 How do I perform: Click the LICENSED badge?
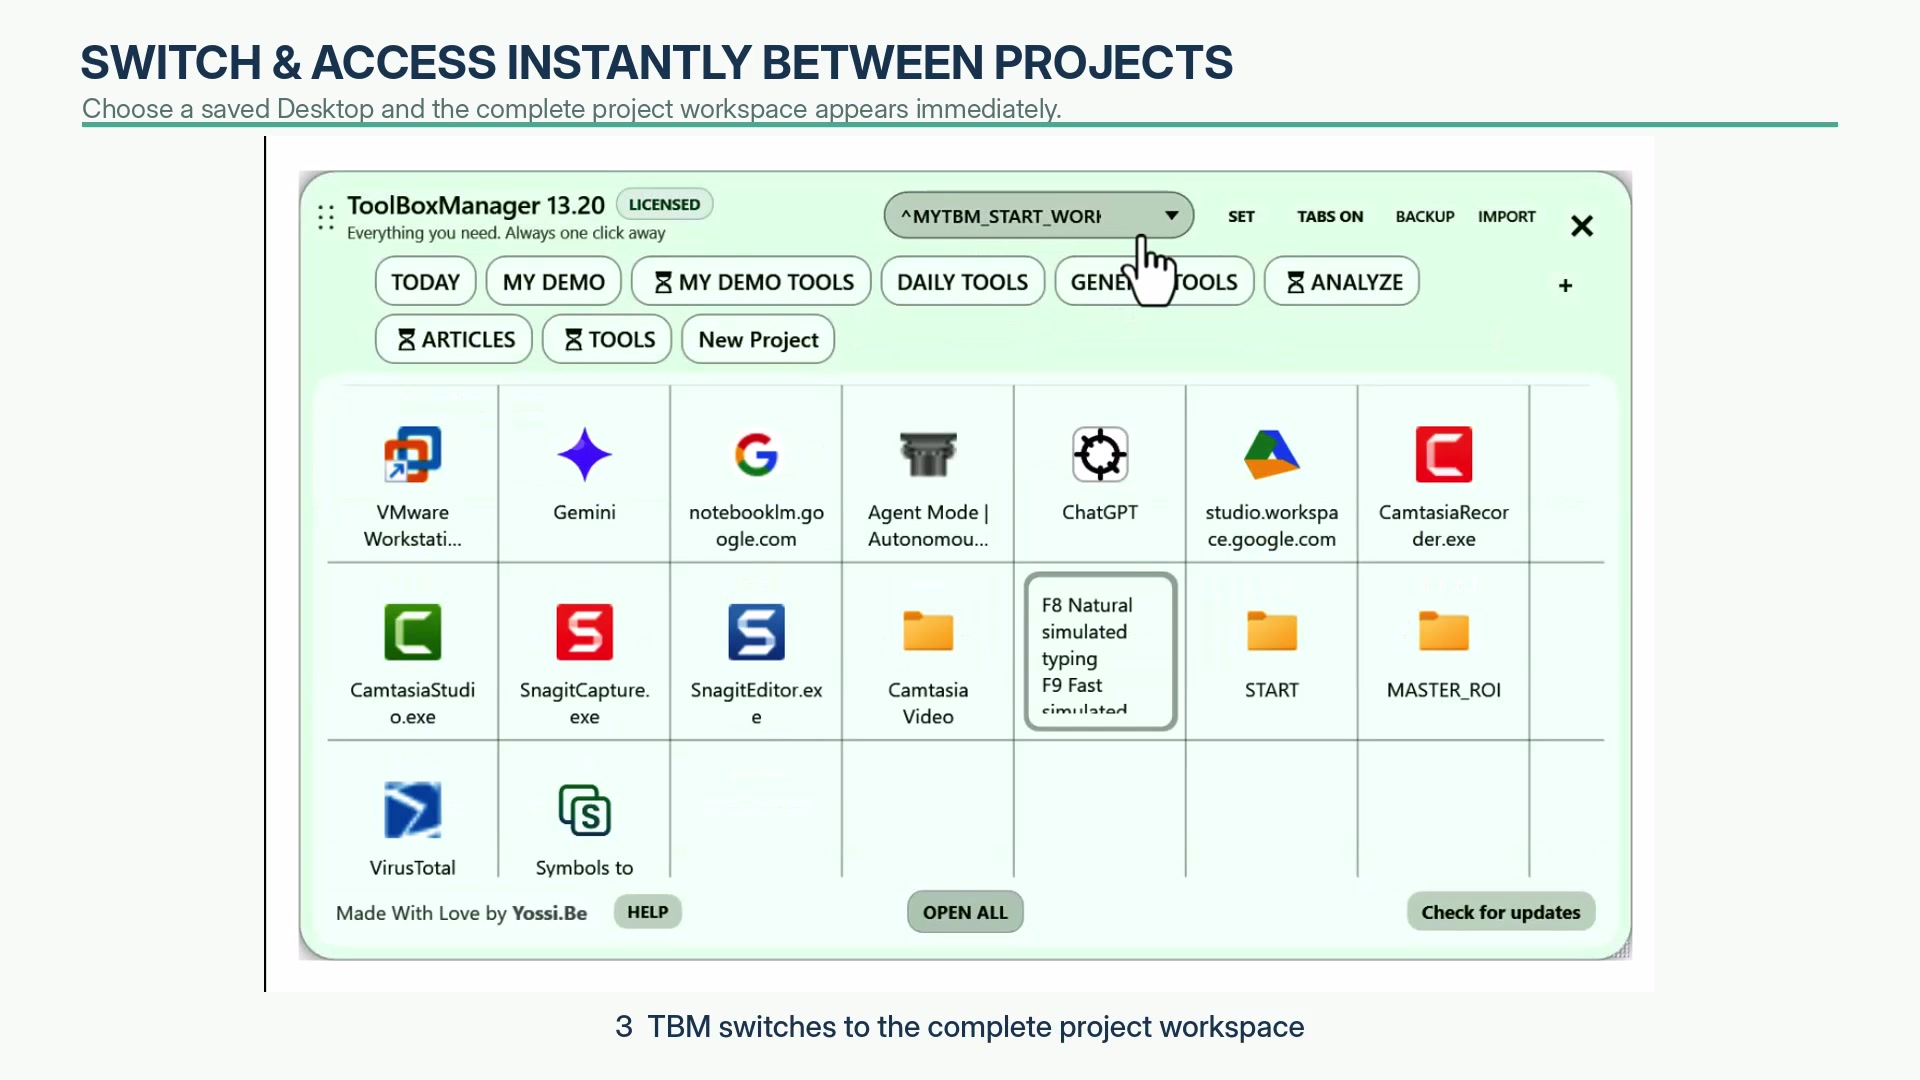tap(665, 204)
